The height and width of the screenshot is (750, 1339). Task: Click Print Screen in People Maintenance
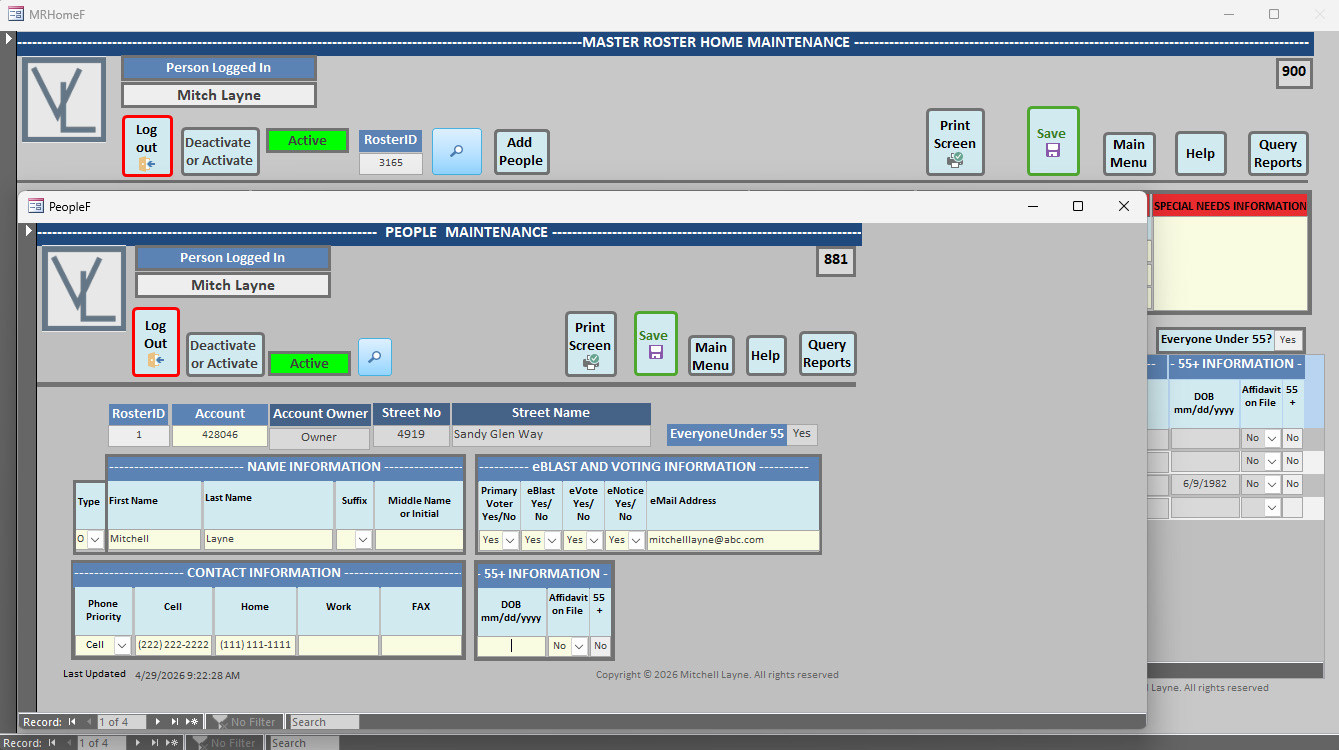(x=590, y=344)
